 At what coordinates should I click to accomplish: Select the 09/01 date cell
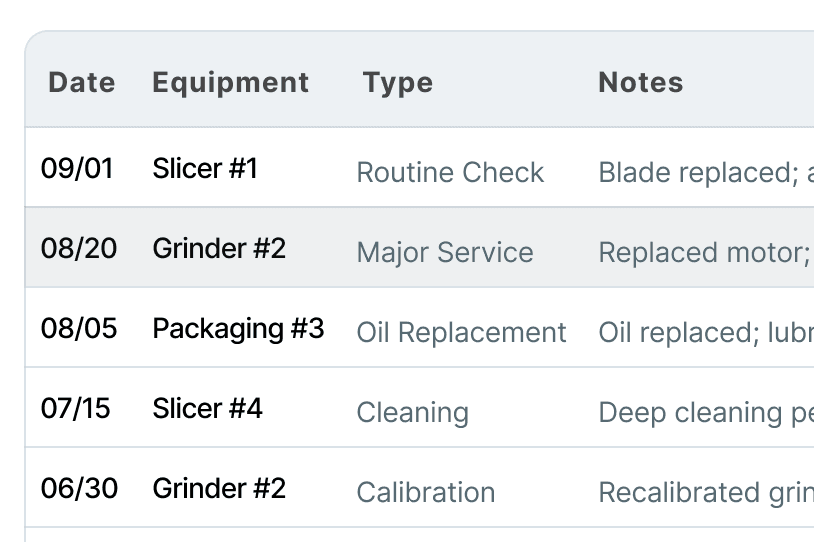coord(77,168)
